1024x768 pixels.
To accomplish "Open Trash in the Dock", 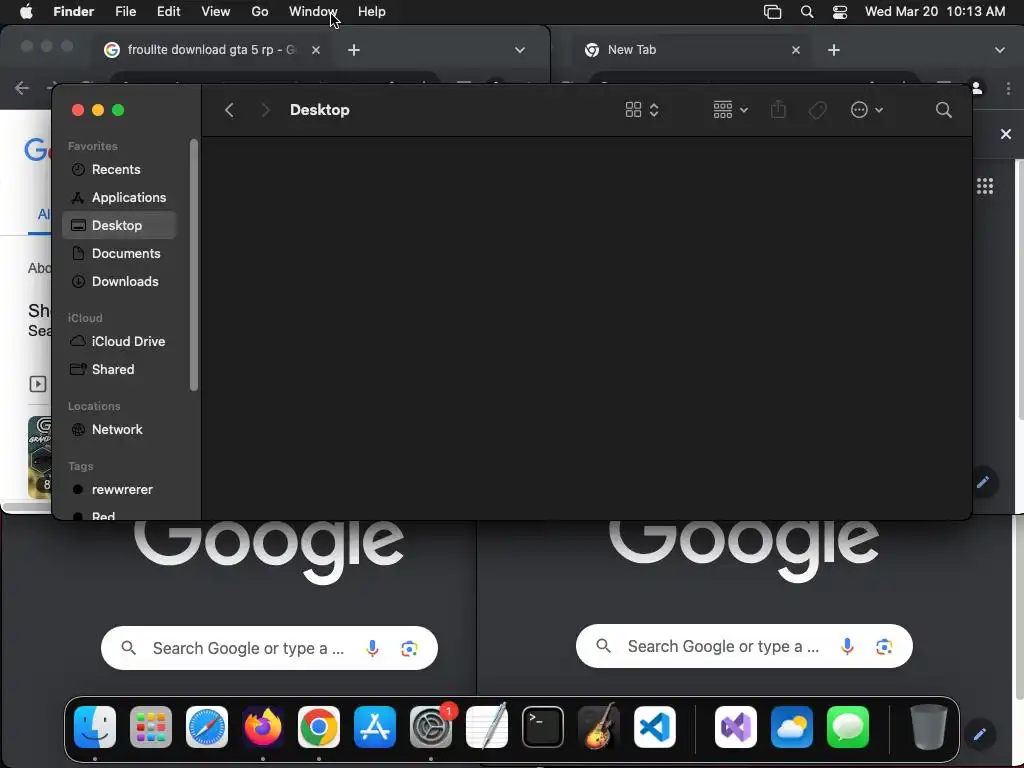I will pyautogui.click(x=929, y=727).
